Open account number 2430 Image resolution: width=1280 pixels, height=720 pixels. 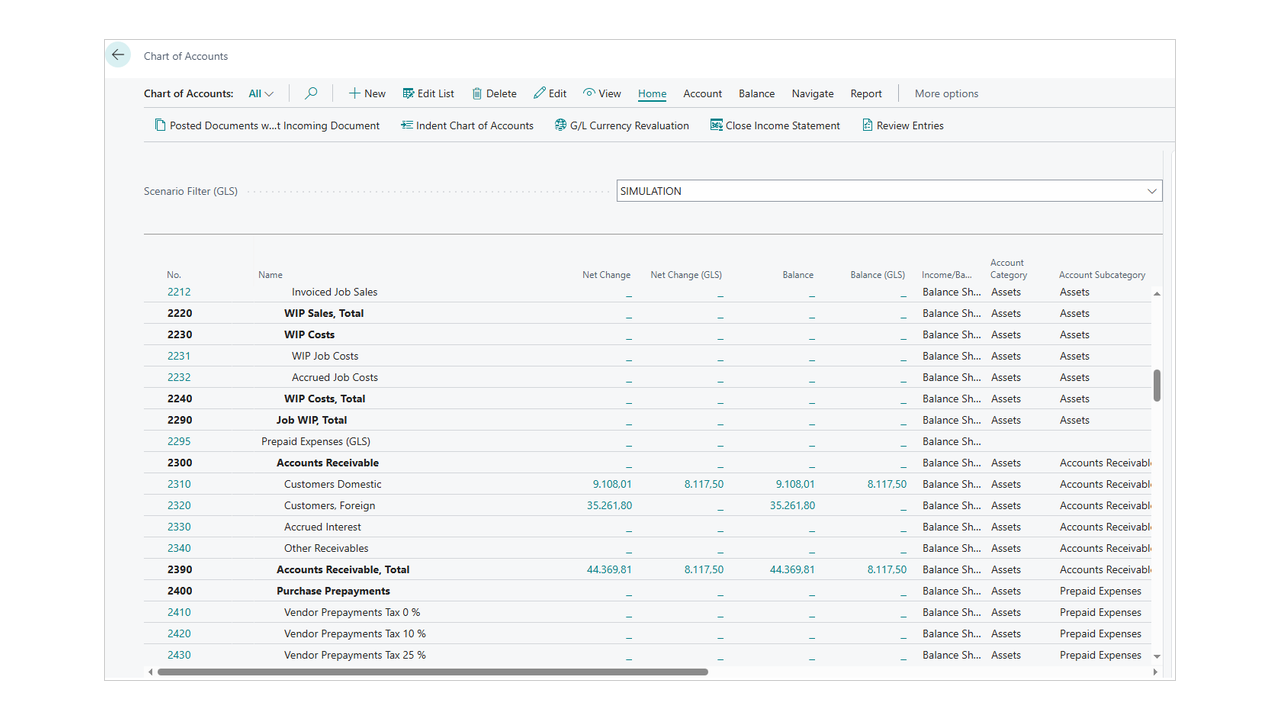(x=179, y=655)
